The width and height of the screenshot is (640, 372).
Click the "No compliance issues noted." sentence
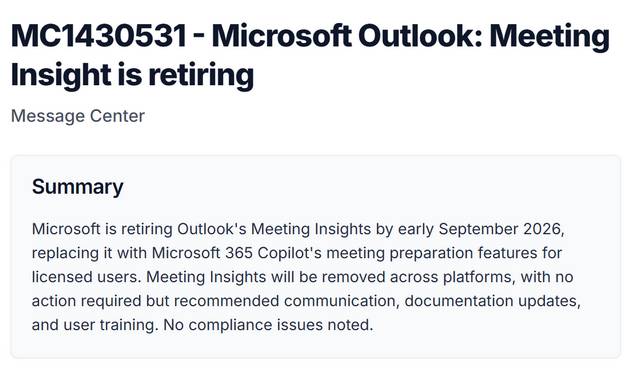268,325
